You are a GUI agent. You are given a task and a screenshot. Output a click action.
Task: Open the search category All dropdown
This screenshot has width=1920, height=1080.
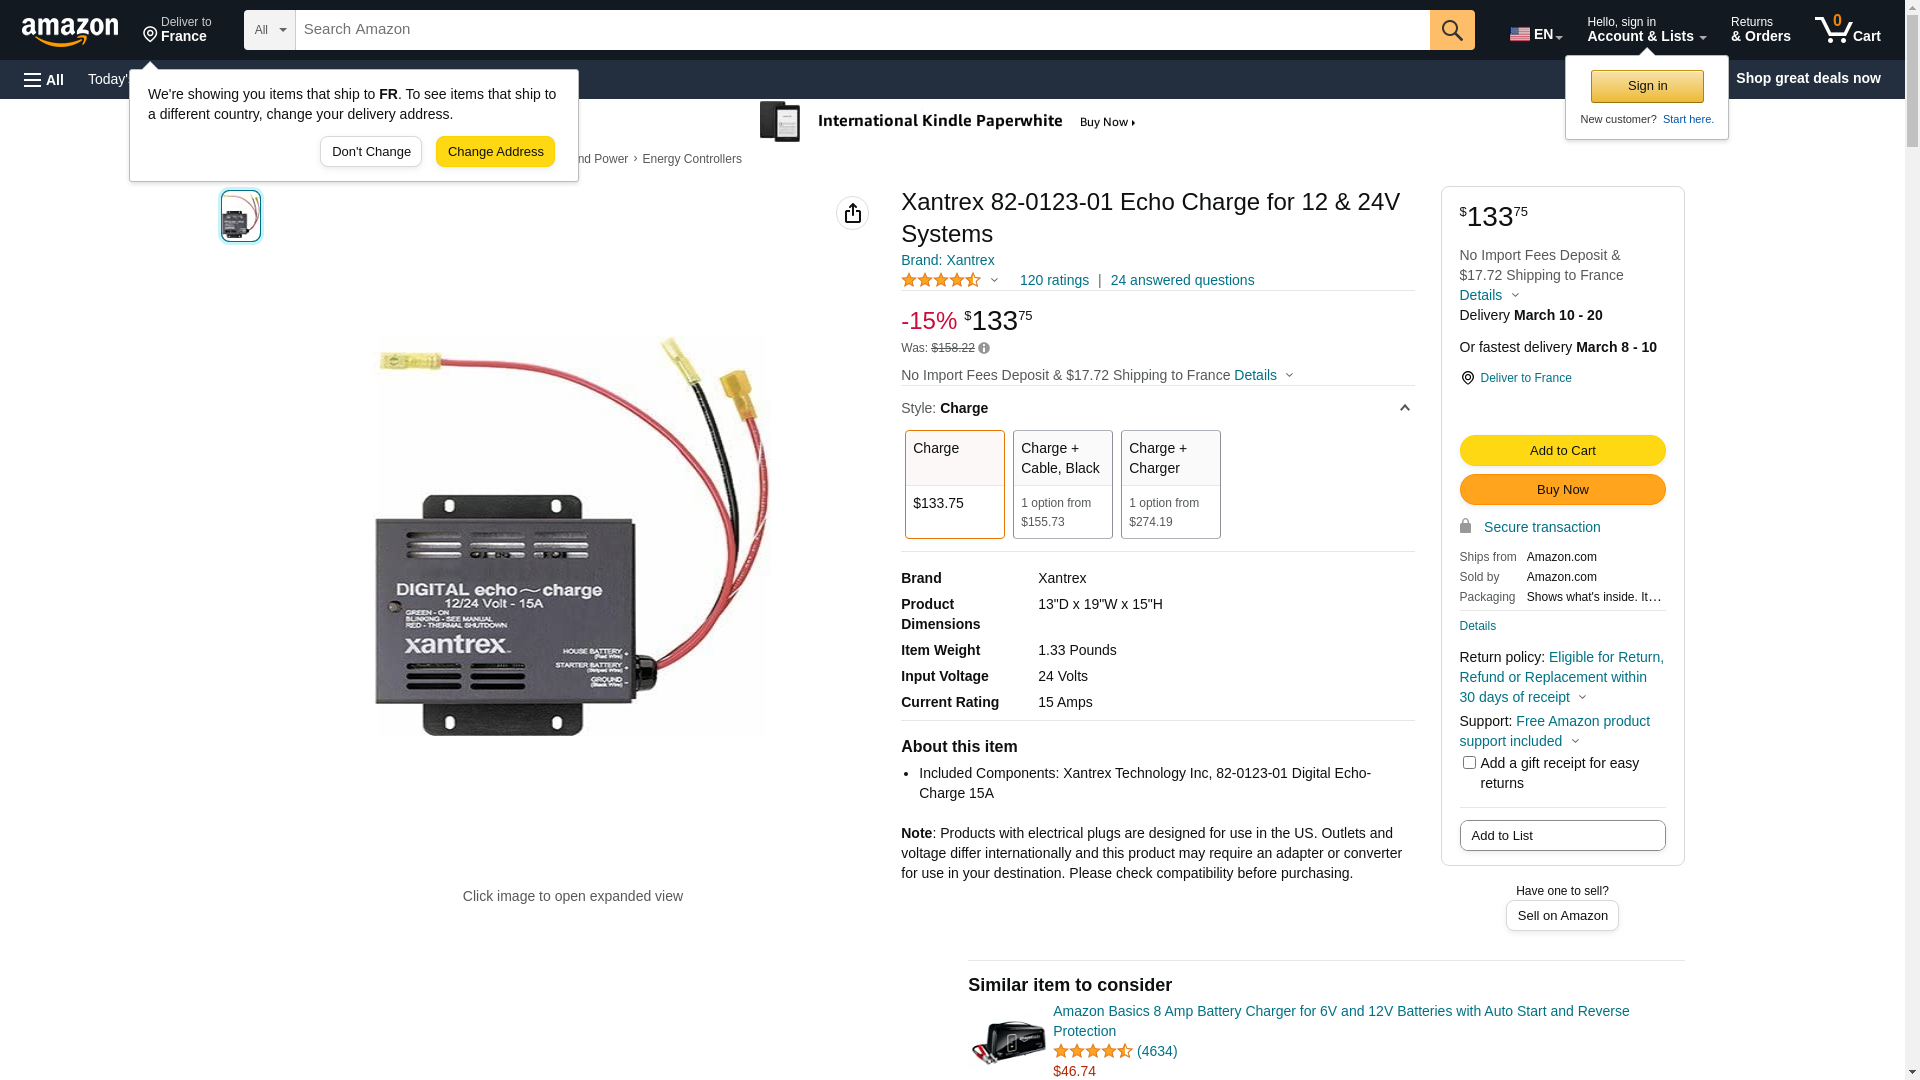[269, 30]
